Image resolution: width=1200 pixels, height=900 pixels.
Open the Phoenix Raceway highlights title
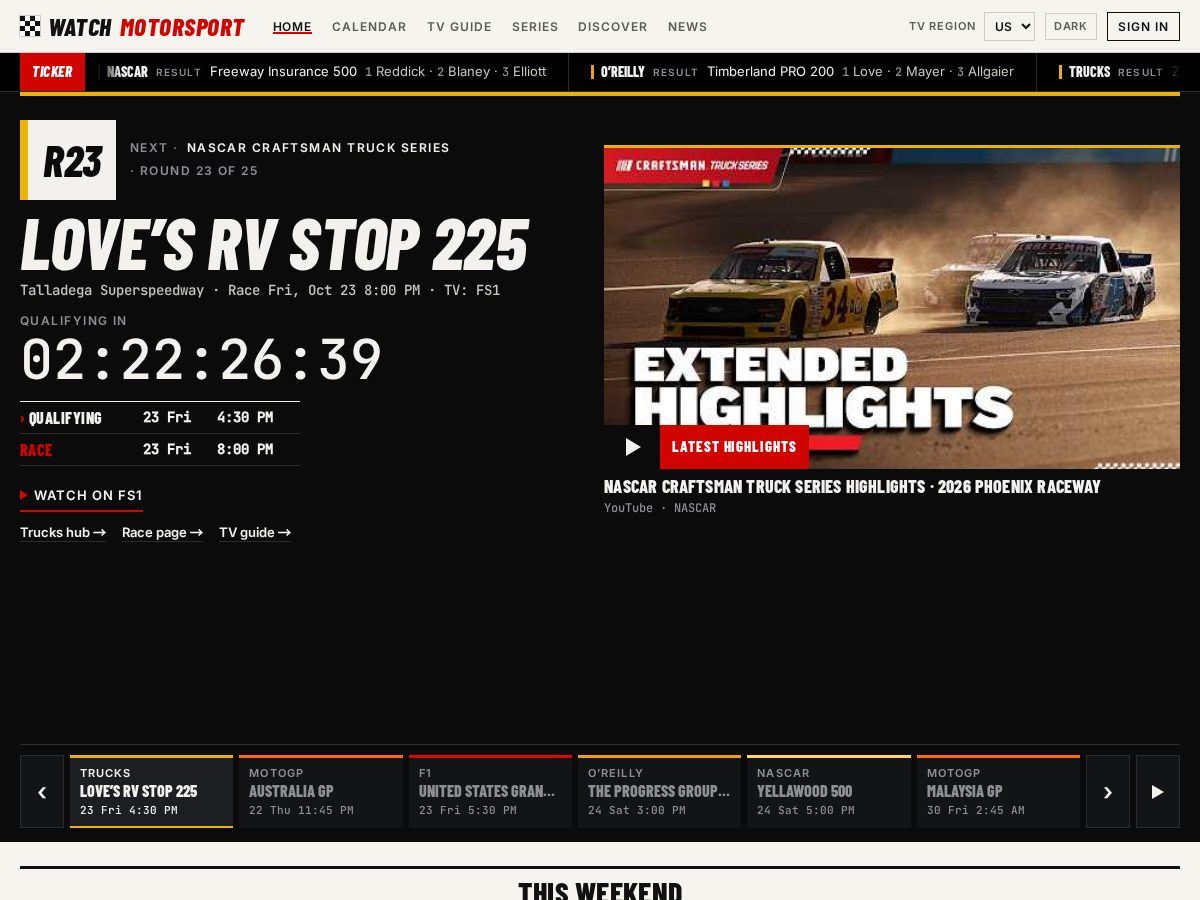(852, 487)
